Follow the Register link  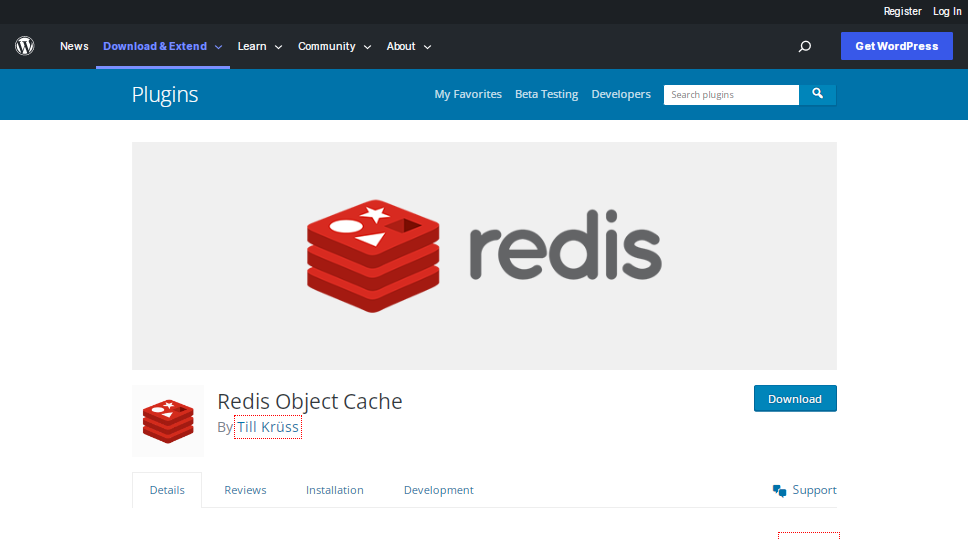click(x=902, y=11)
